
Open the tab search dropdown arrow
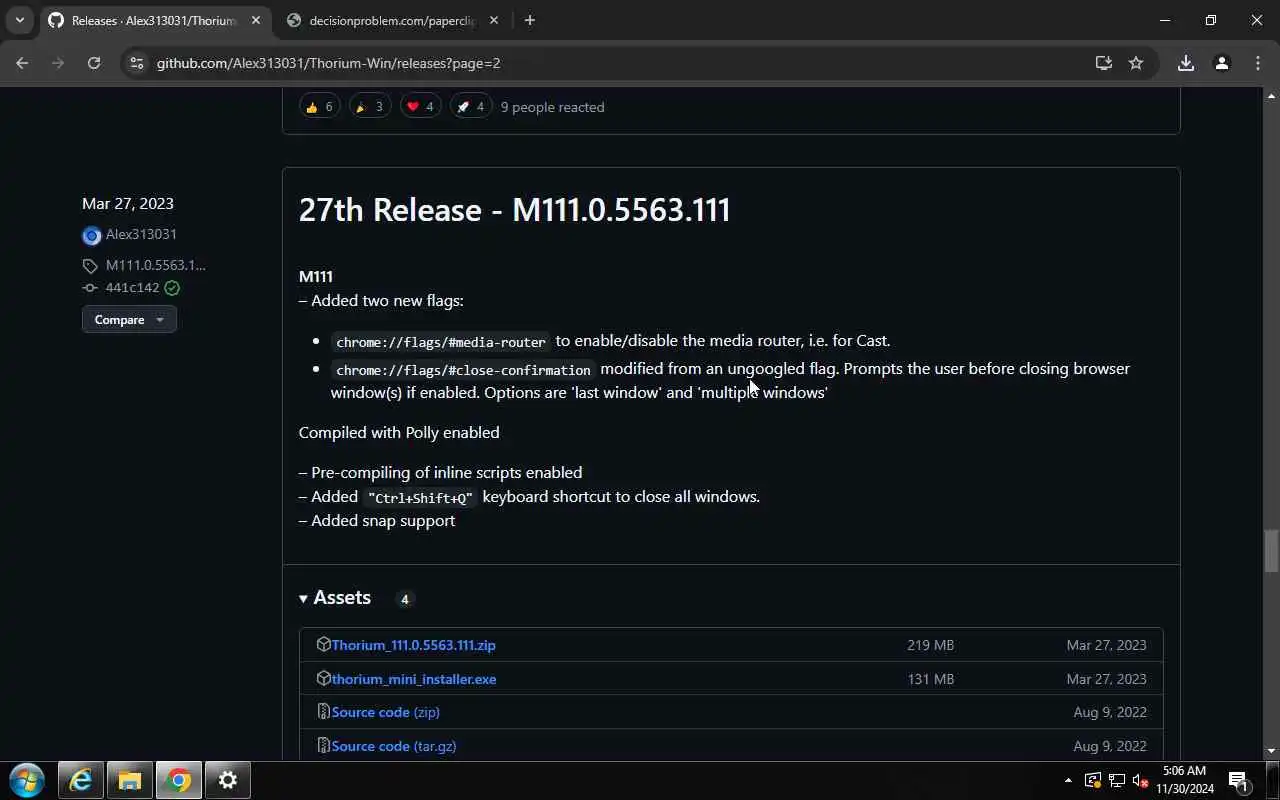pyautogui.click(x=19, y=20)
